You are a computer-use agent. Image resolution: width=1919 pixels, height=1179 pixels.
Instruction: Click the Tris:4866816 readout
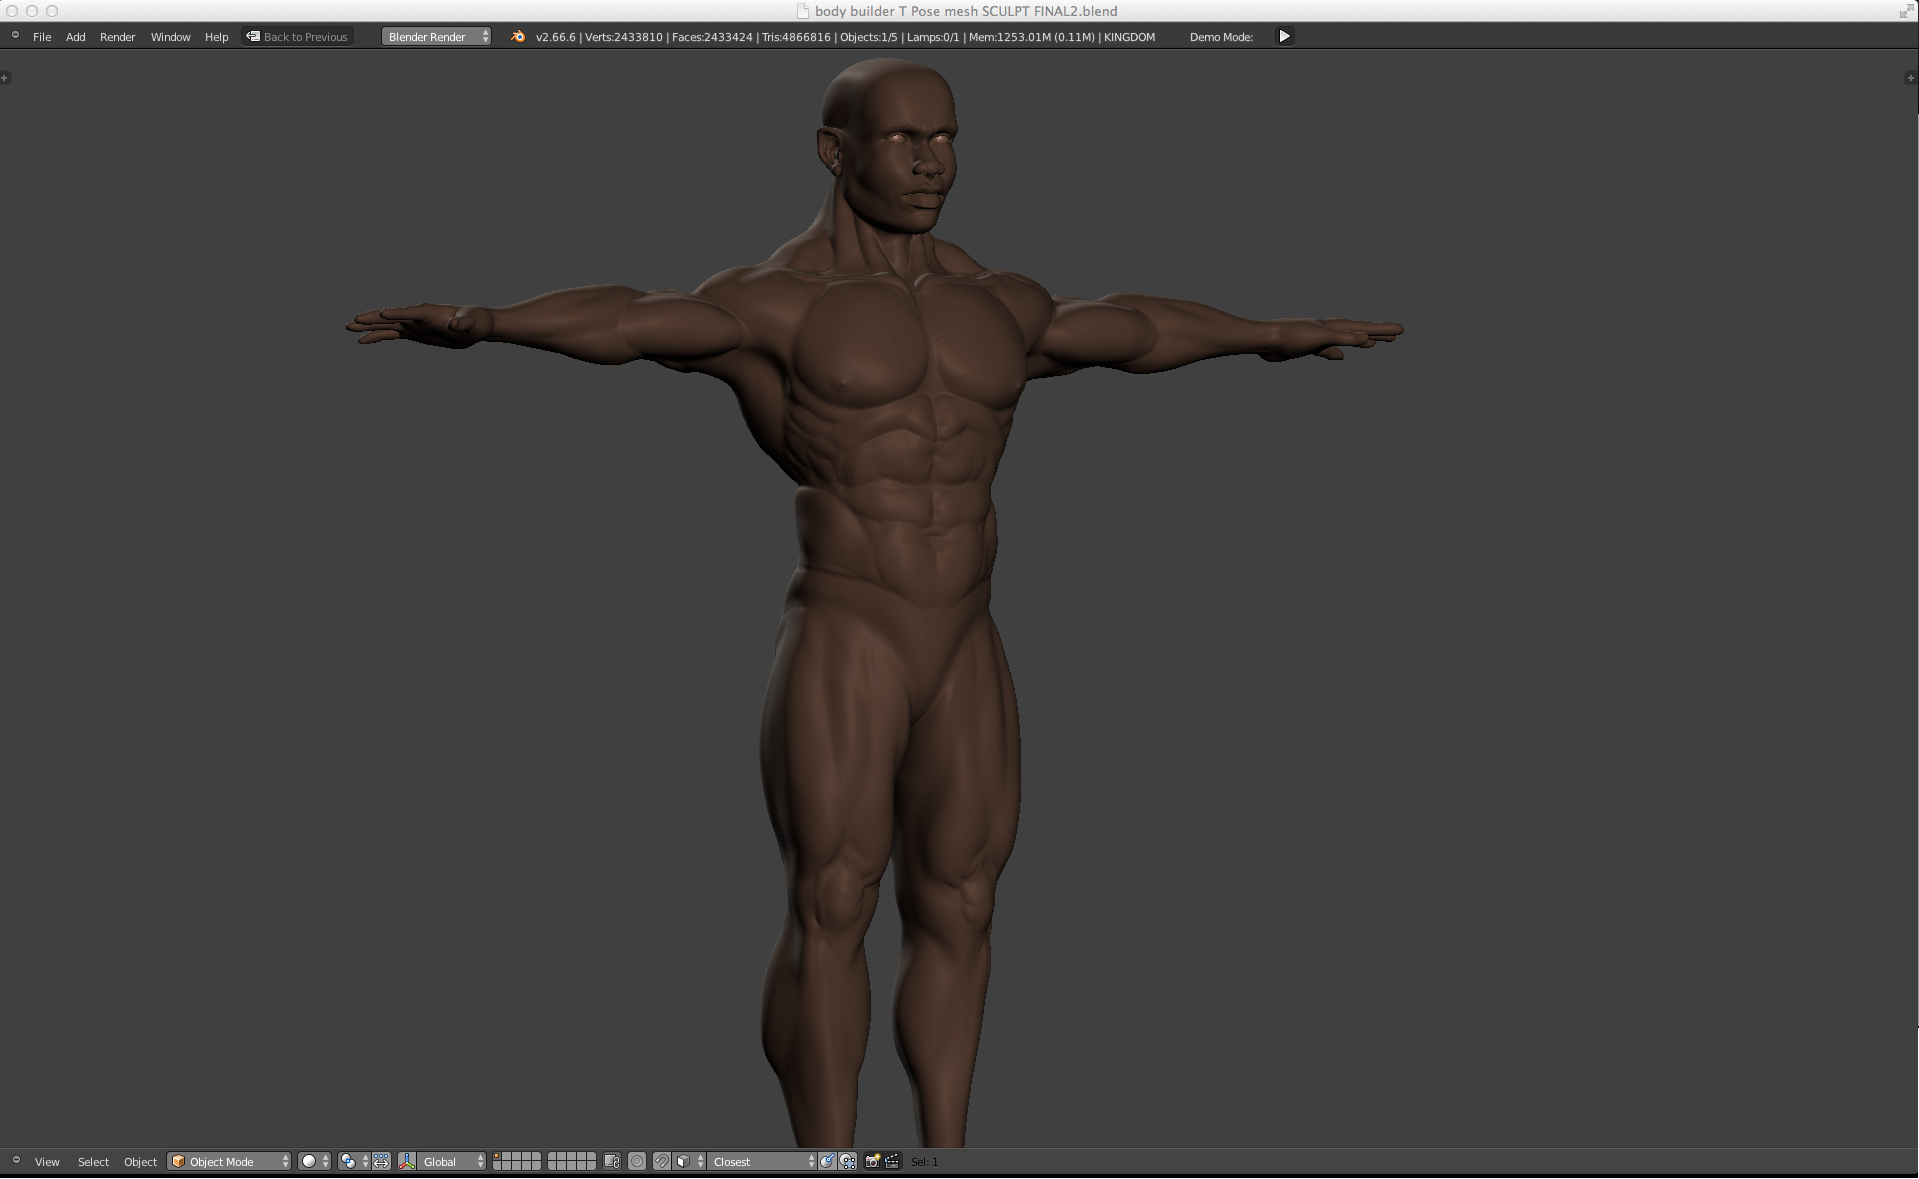(796, 37)
